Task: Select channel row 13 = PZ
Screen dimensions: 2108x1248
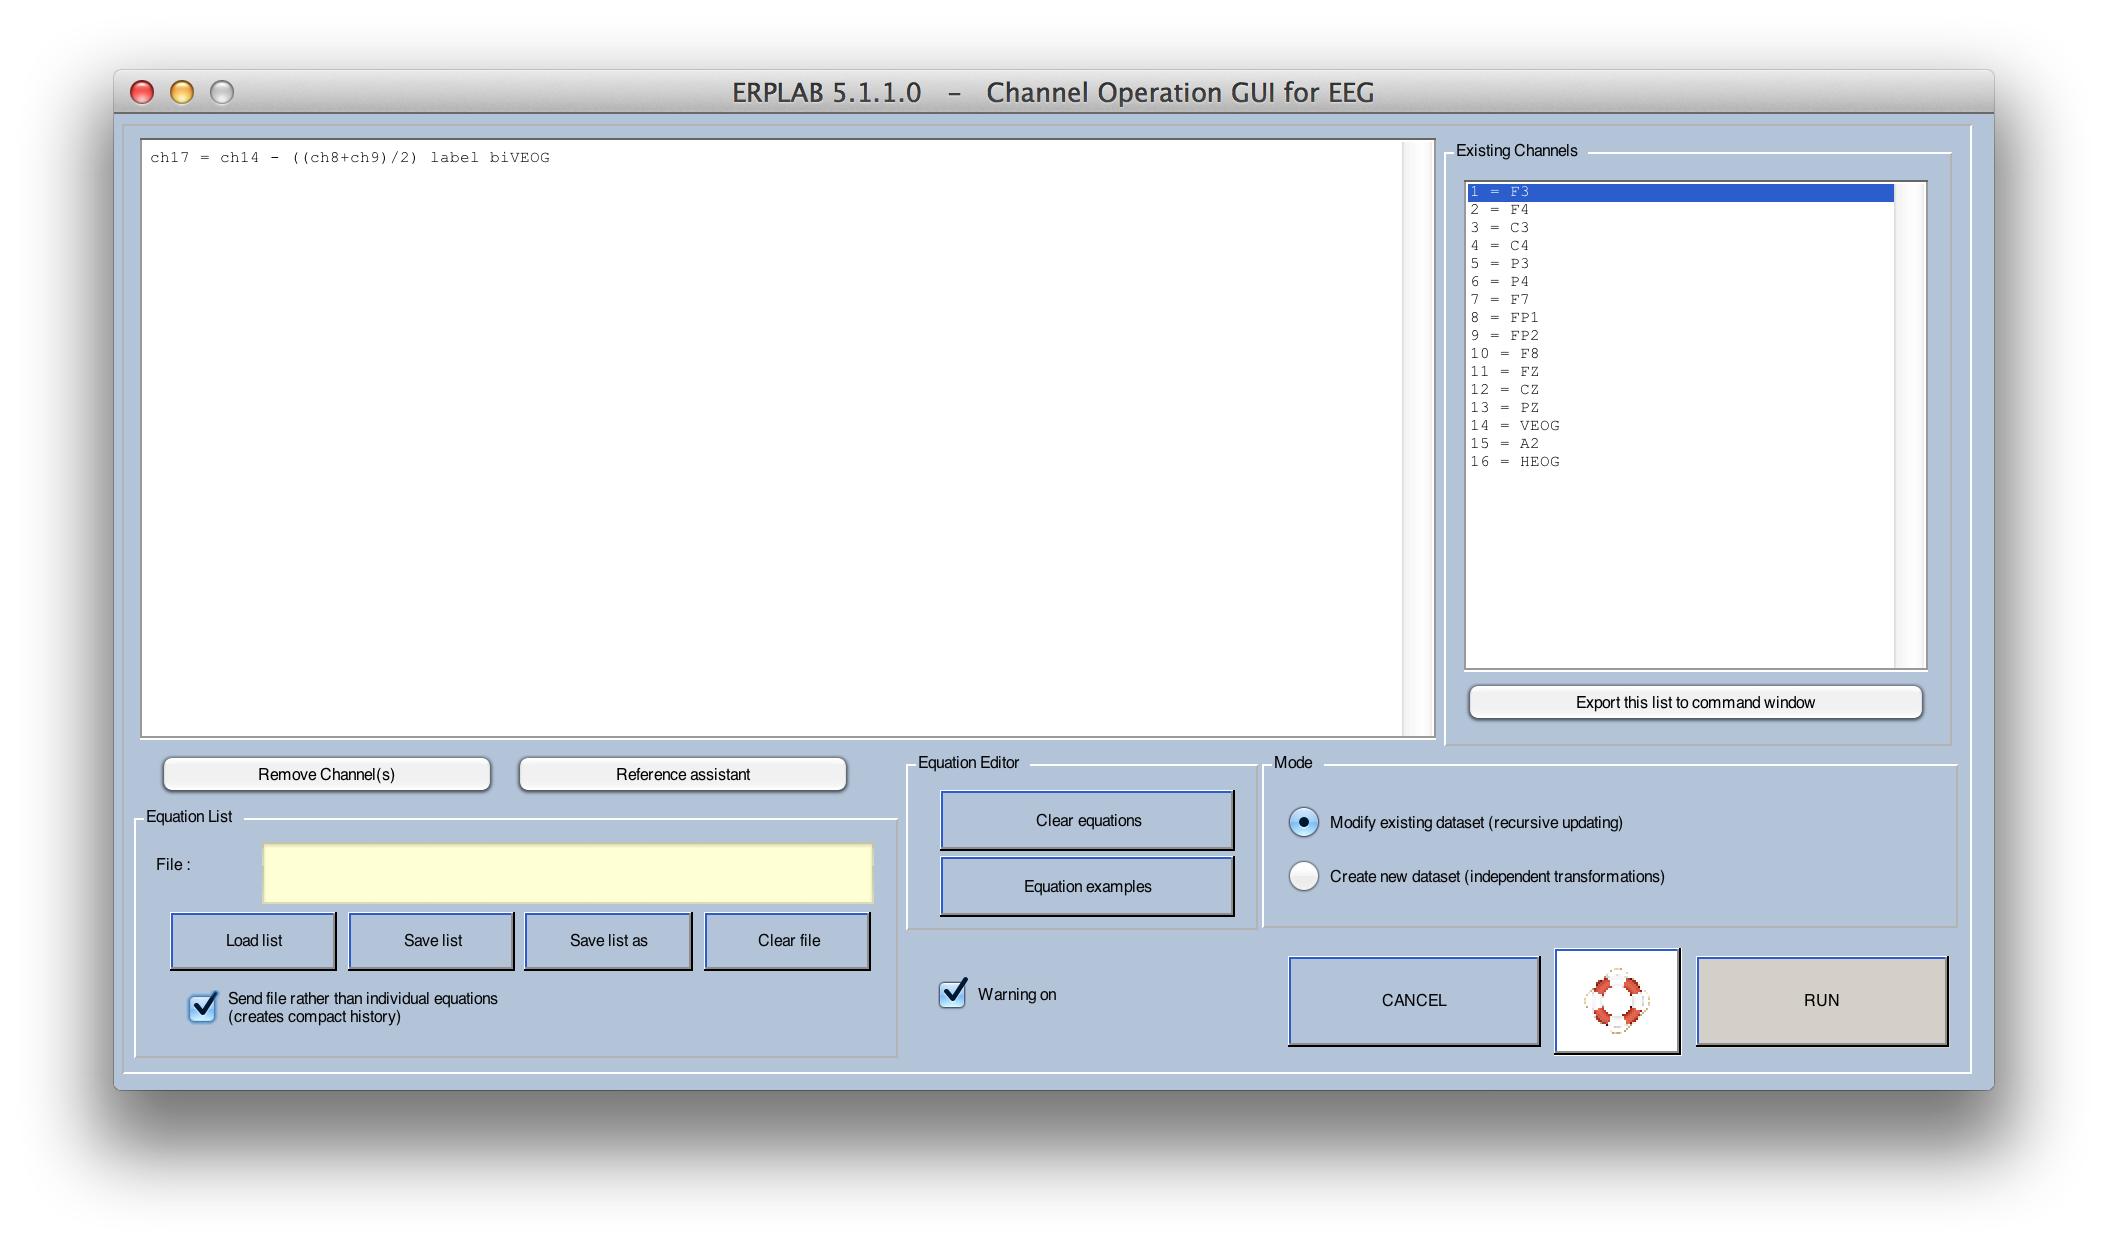Action: click(x=1680, y=408)
